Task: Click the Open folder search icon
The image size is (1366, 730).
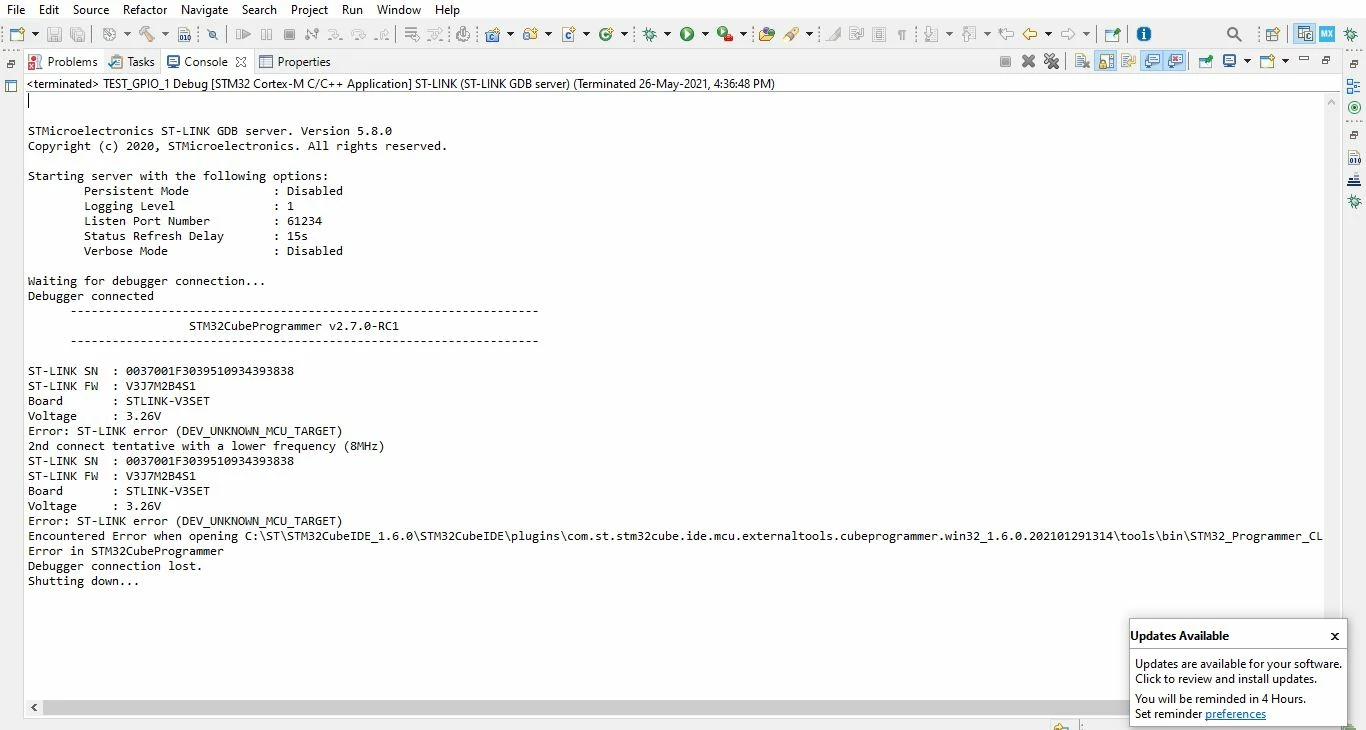Action: 767,34
